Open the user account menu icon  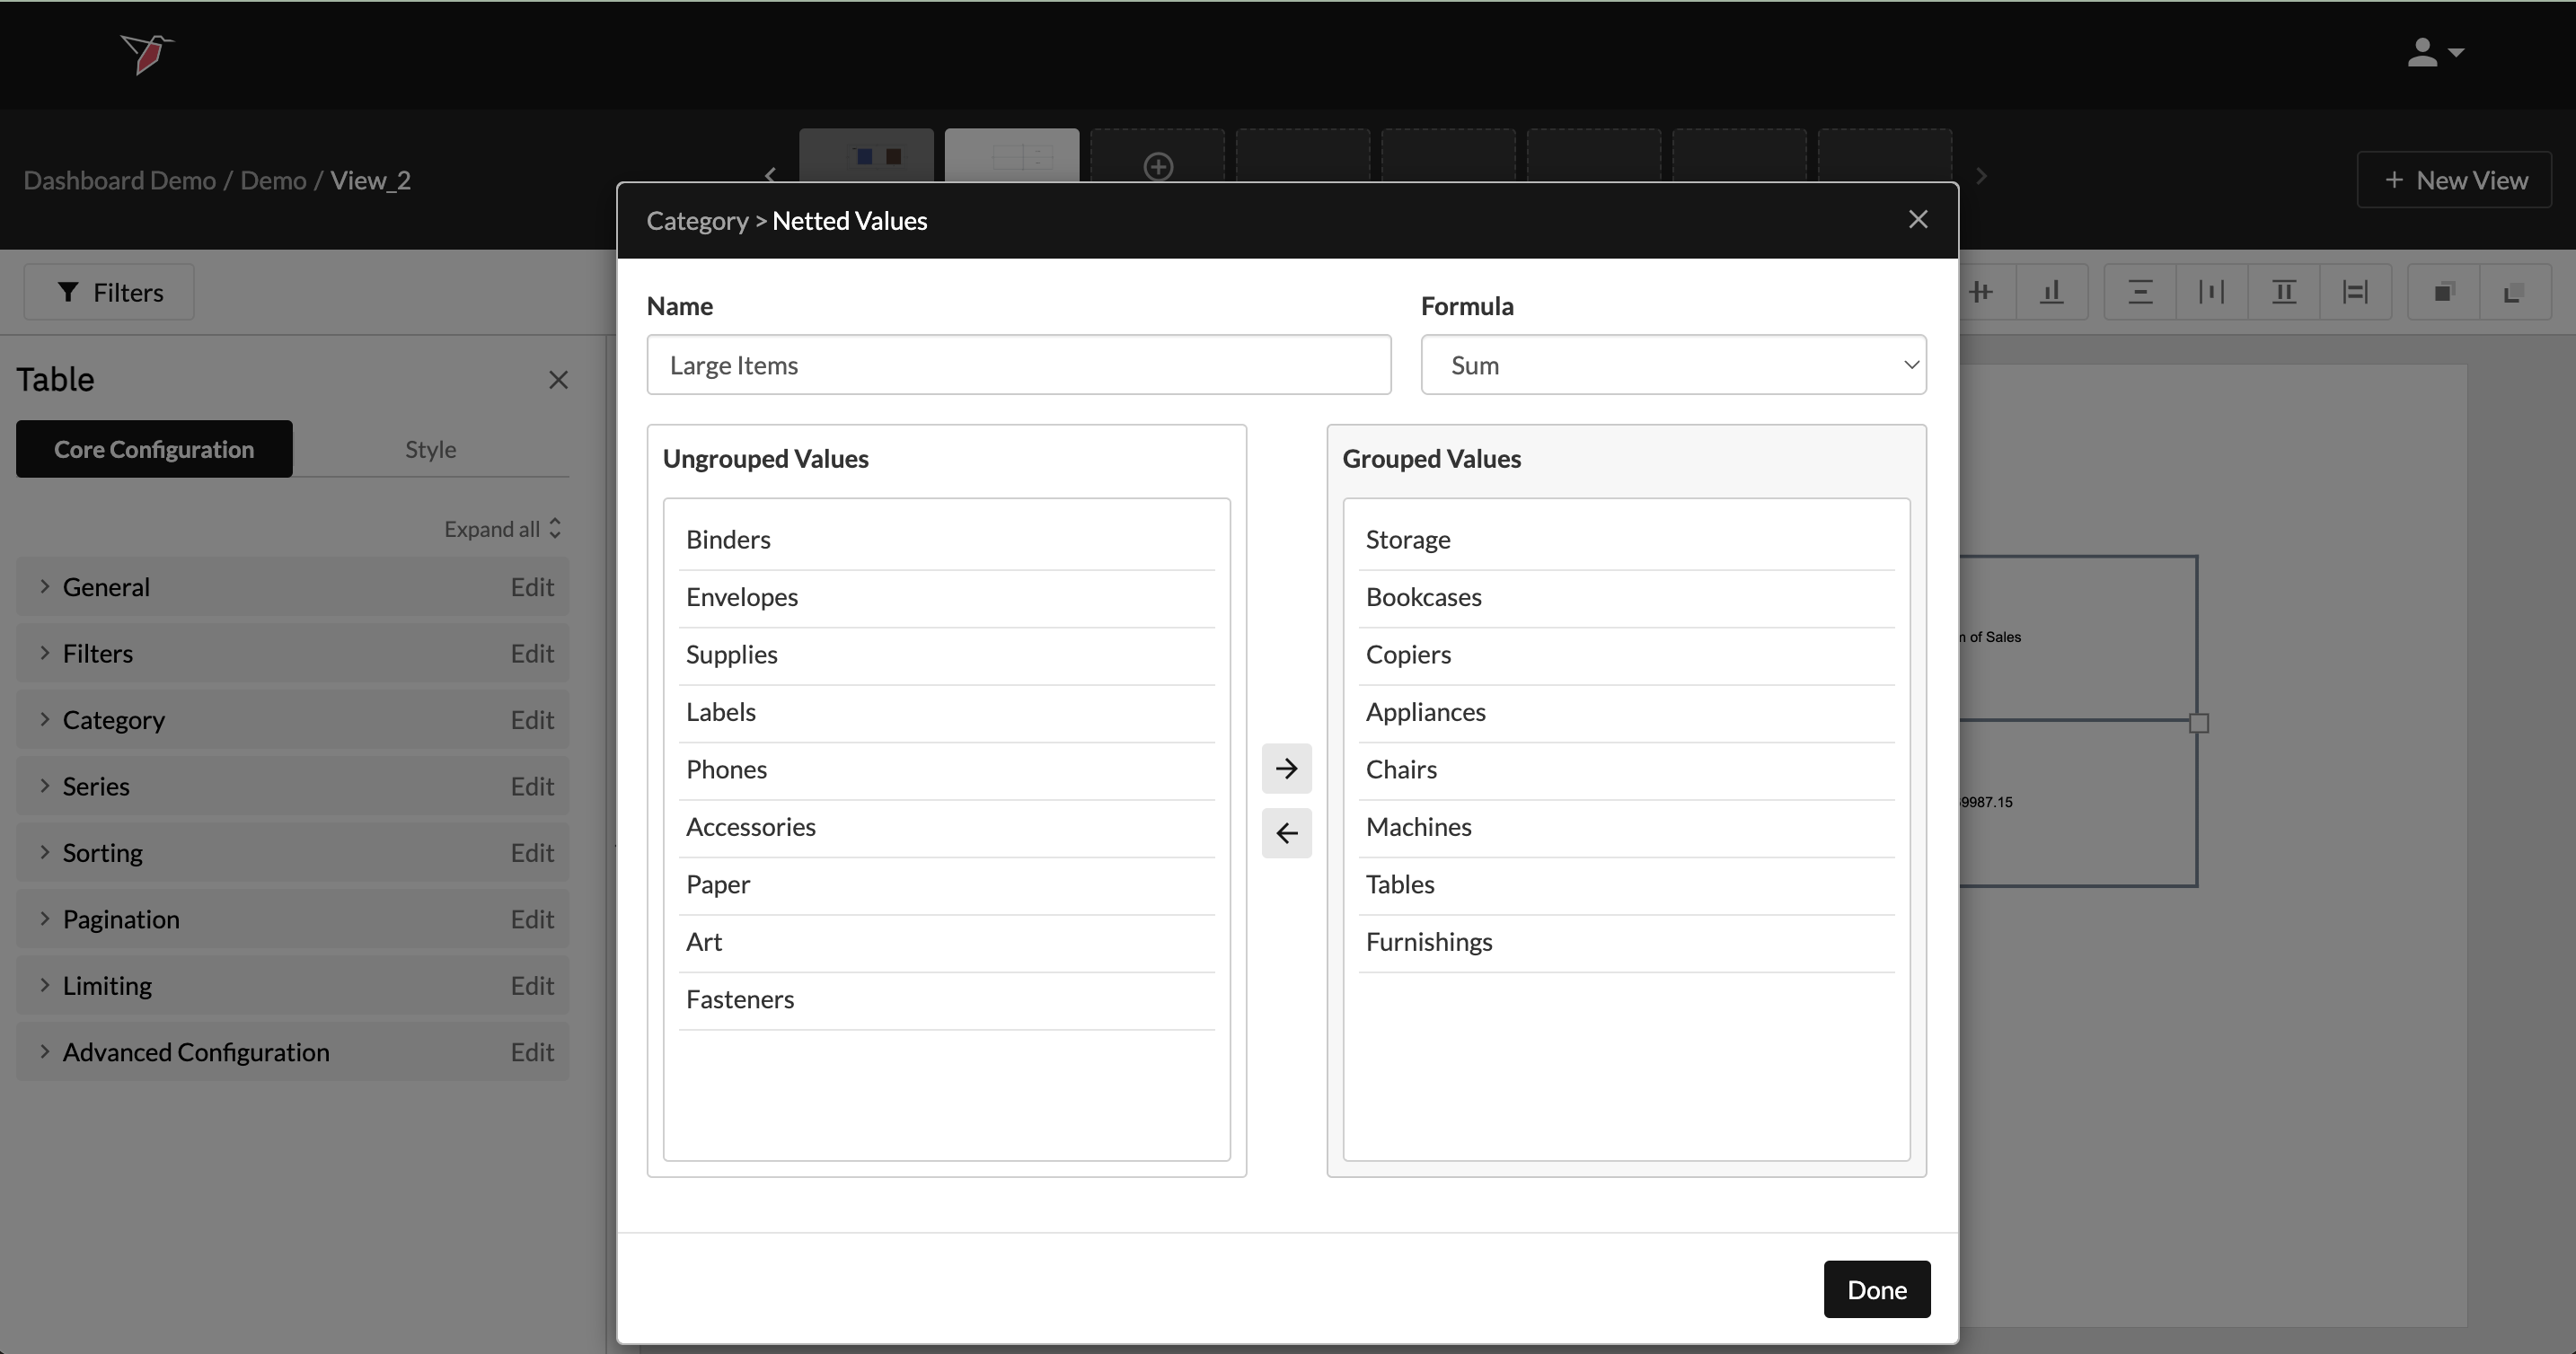click(x=2434, y=52)
